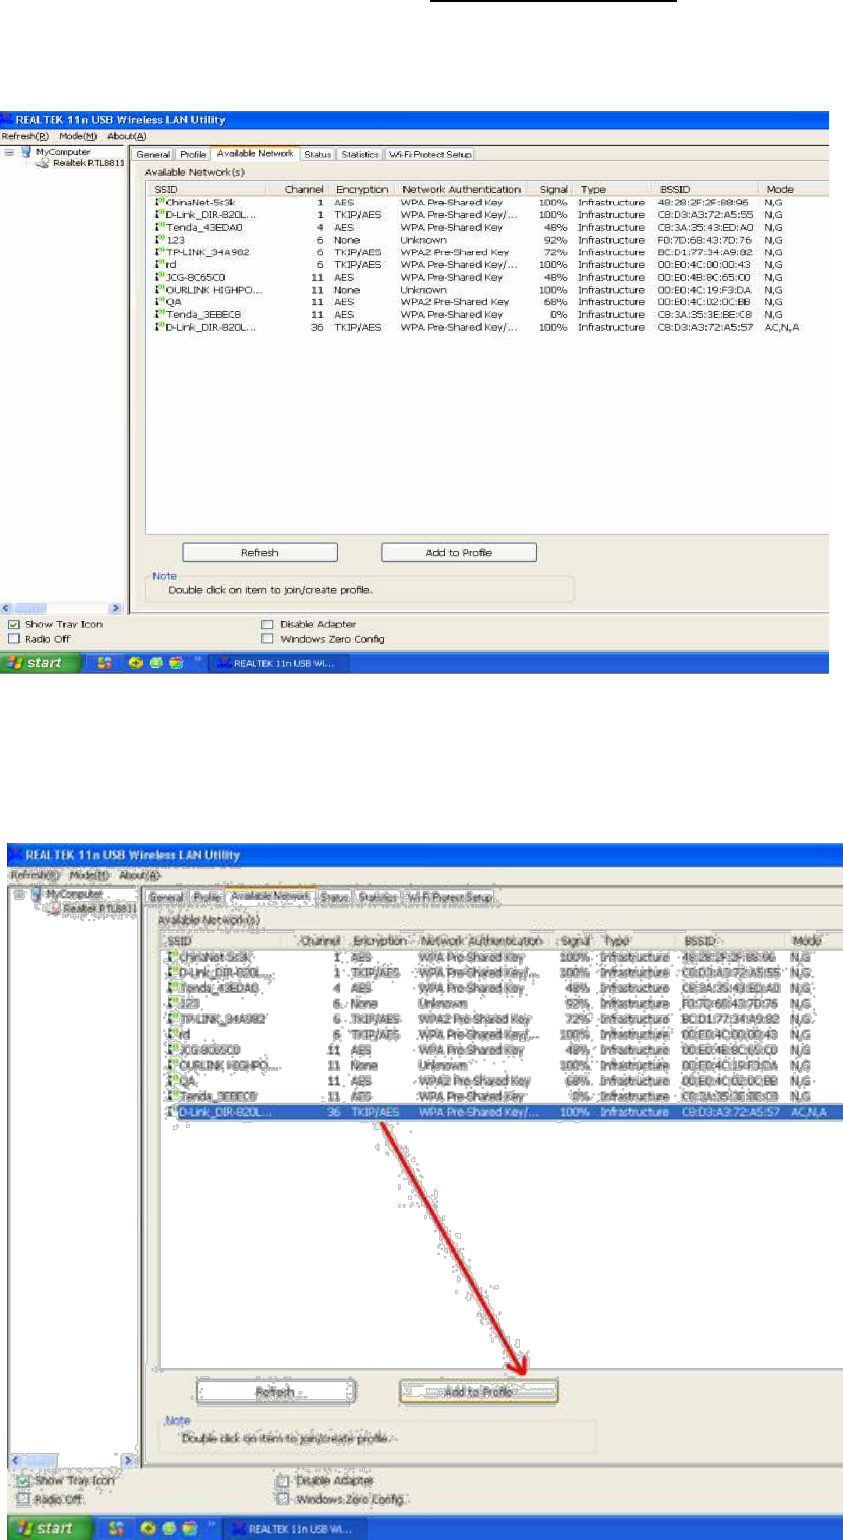Enable Windows Zero Config in second screenshot
843x1540 pixels.
pos(282,1498)
